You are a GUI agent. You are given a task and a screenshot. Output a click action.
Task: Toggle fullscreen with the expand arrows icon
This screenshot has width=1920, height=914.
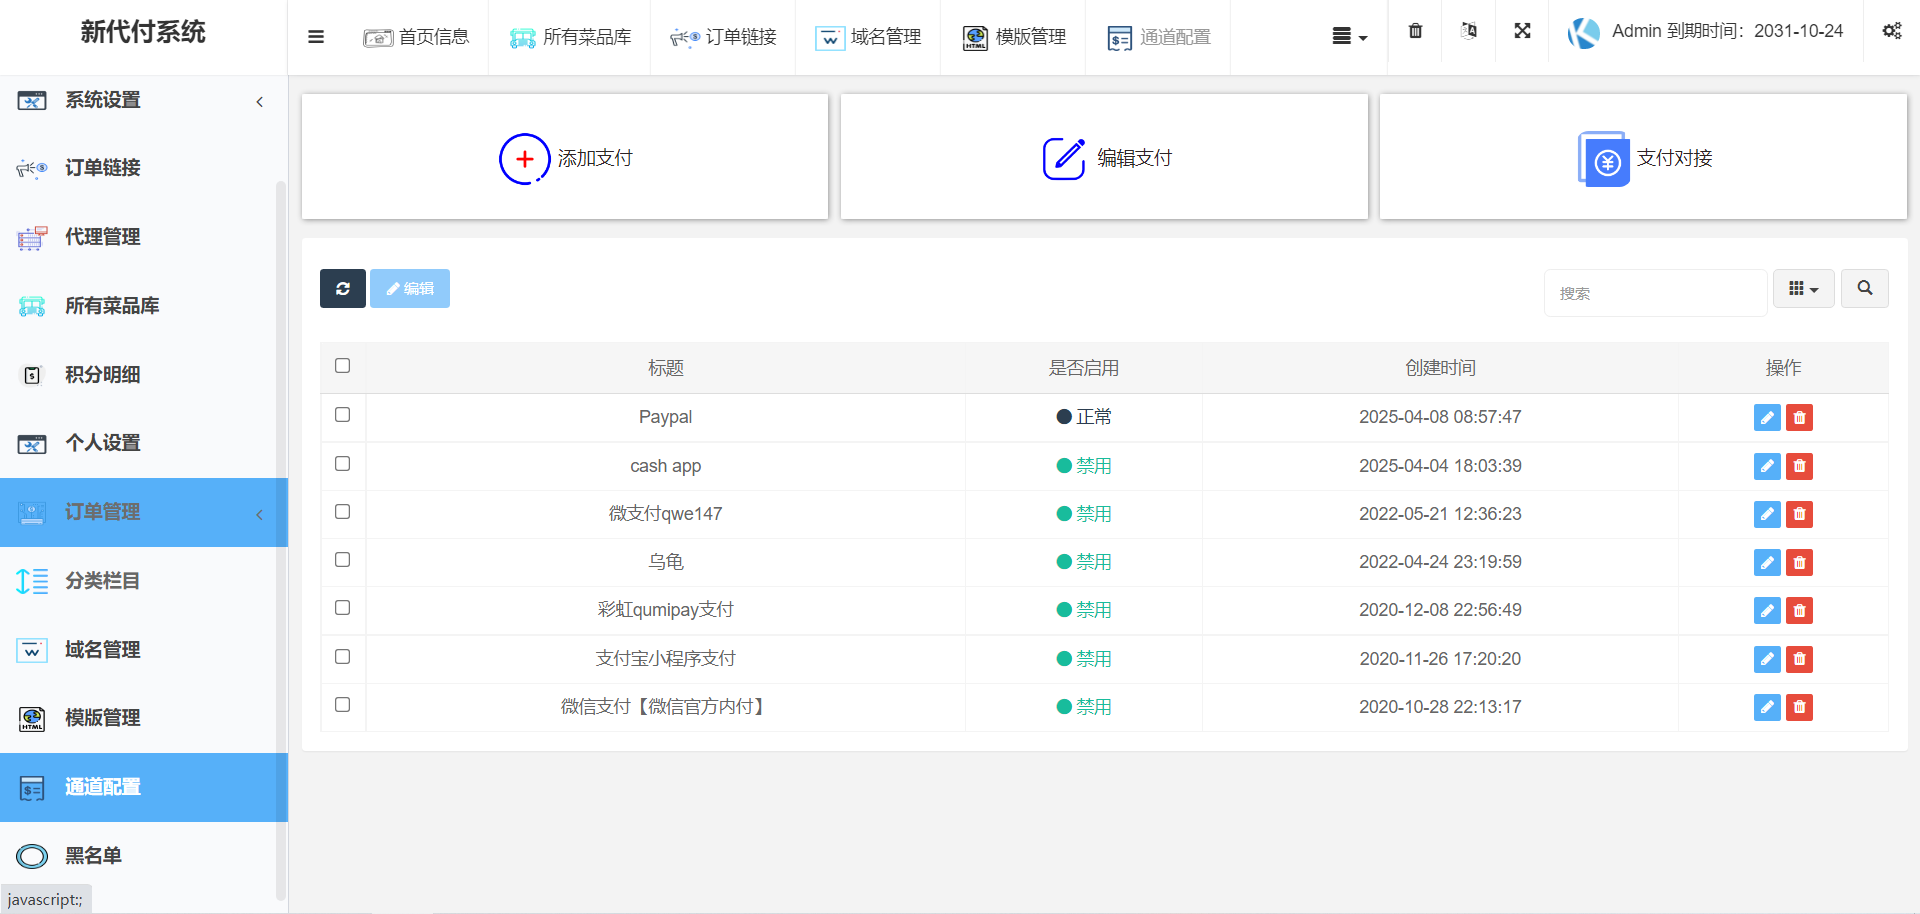point(1522,31)
